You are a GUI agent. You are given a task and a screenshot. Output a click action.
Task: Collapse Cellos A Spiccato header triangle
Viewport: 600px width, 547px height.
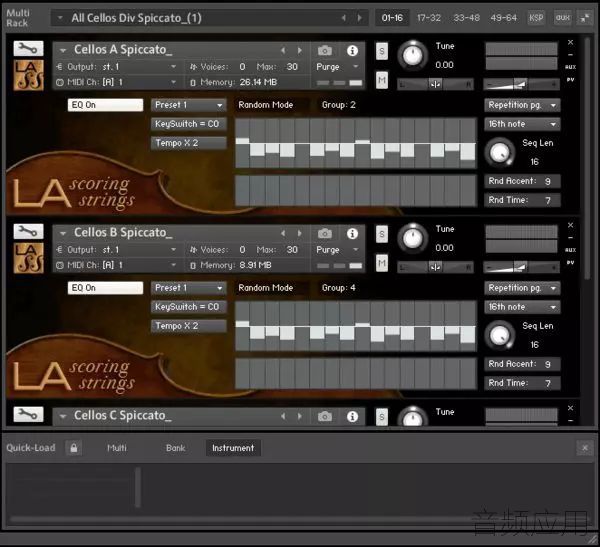click(63, 50)
